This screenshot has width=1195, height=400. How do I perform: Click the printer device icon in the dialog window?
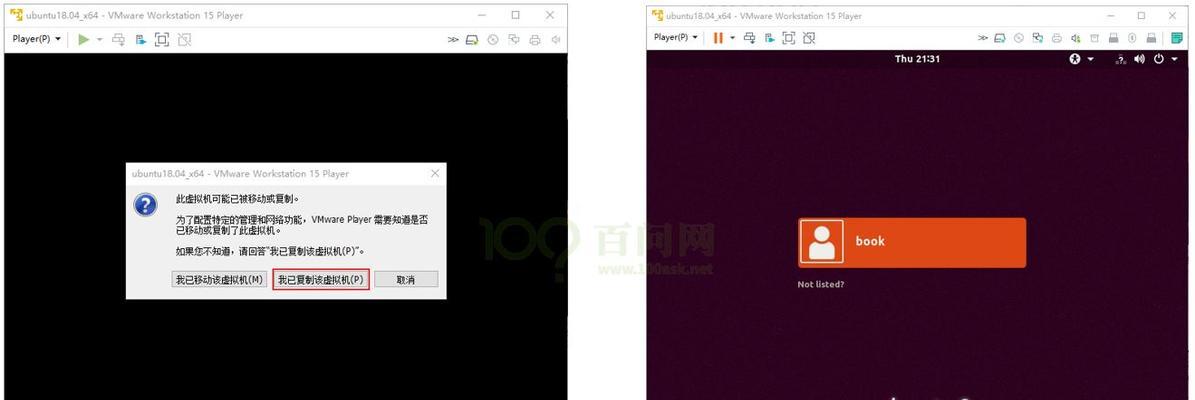[x=535, y=40]
